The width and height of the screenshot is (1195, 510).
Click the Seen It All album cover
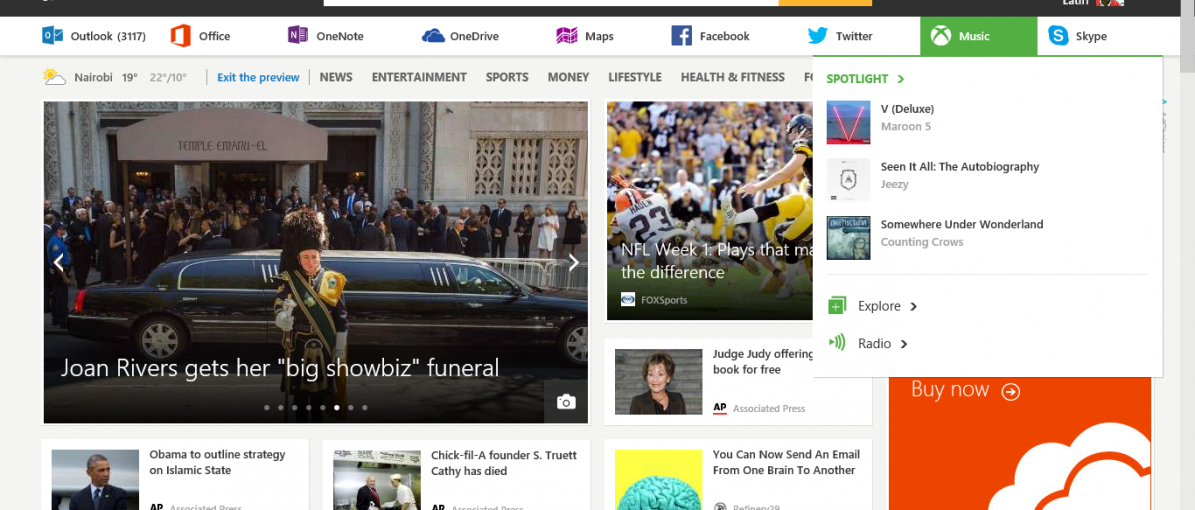[x=848, y=180]
